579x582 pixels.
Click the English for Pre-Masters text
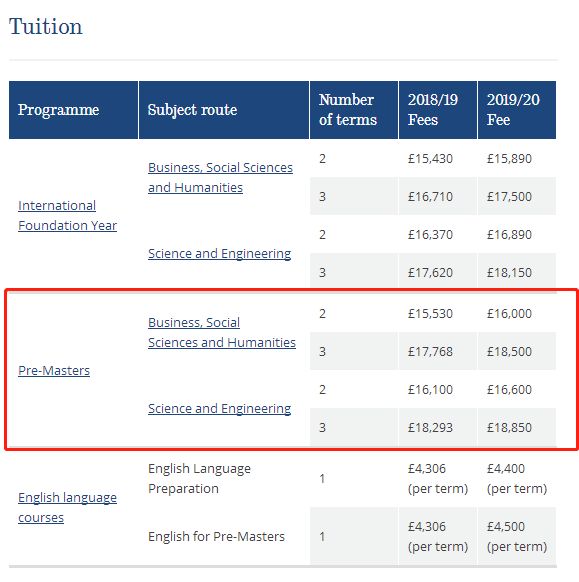[216, 536]
